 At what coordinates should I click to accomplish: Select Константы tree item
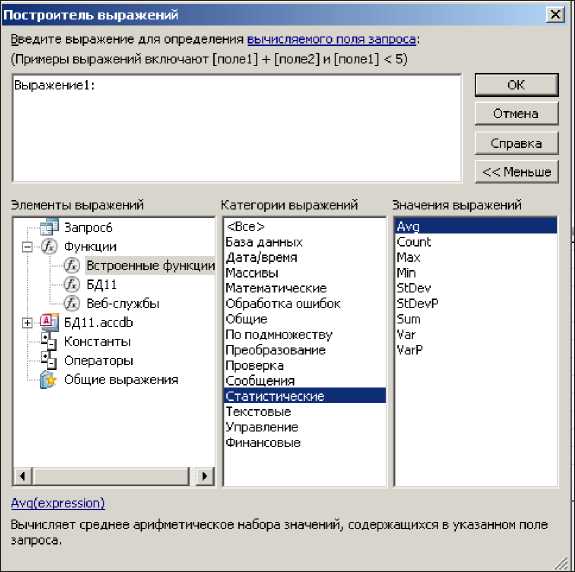coord(97,342)
